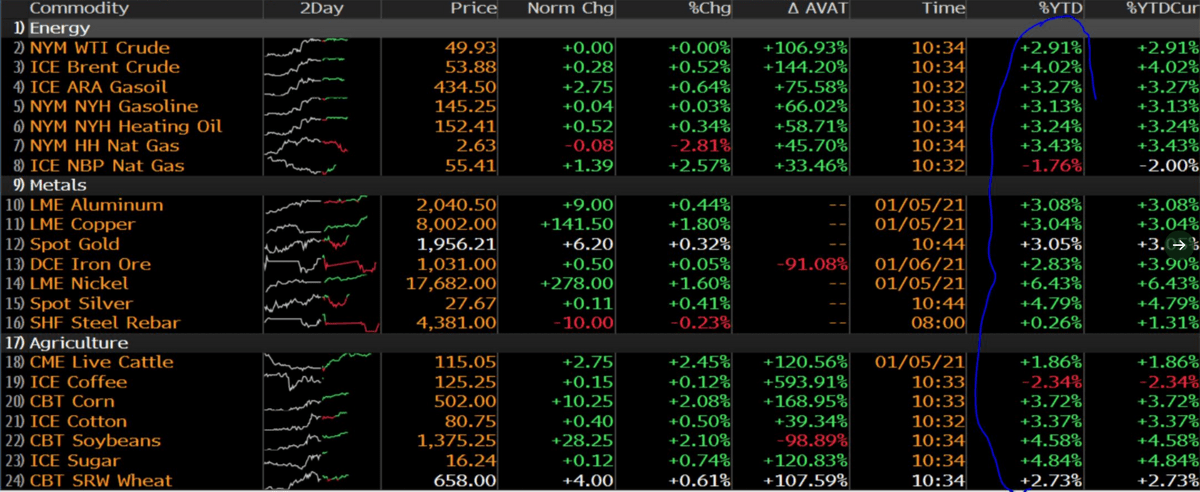Click the %YTD column header

1060,8
